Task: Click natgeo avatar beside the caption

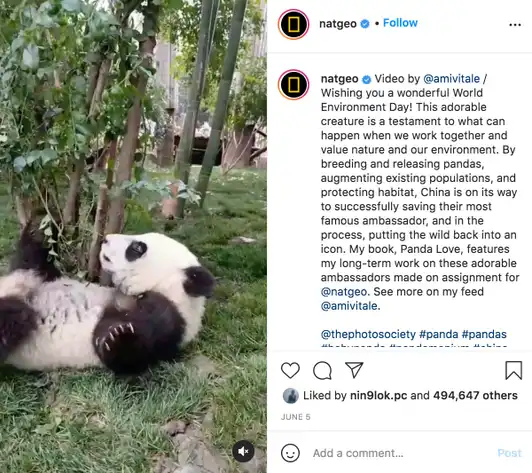Action: 293,84
